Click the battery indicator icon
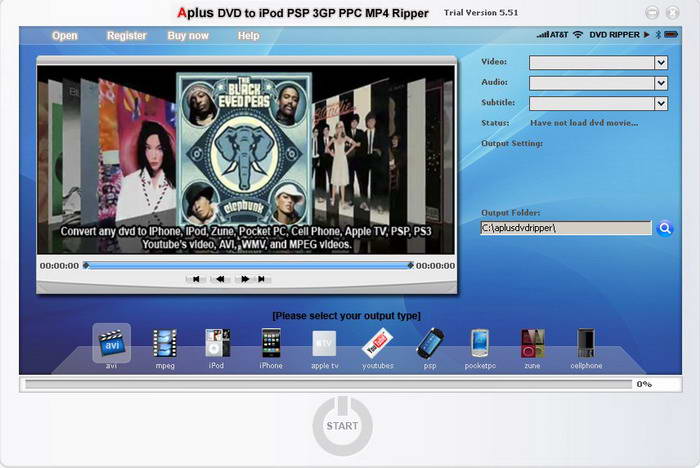 pos(671,34)
